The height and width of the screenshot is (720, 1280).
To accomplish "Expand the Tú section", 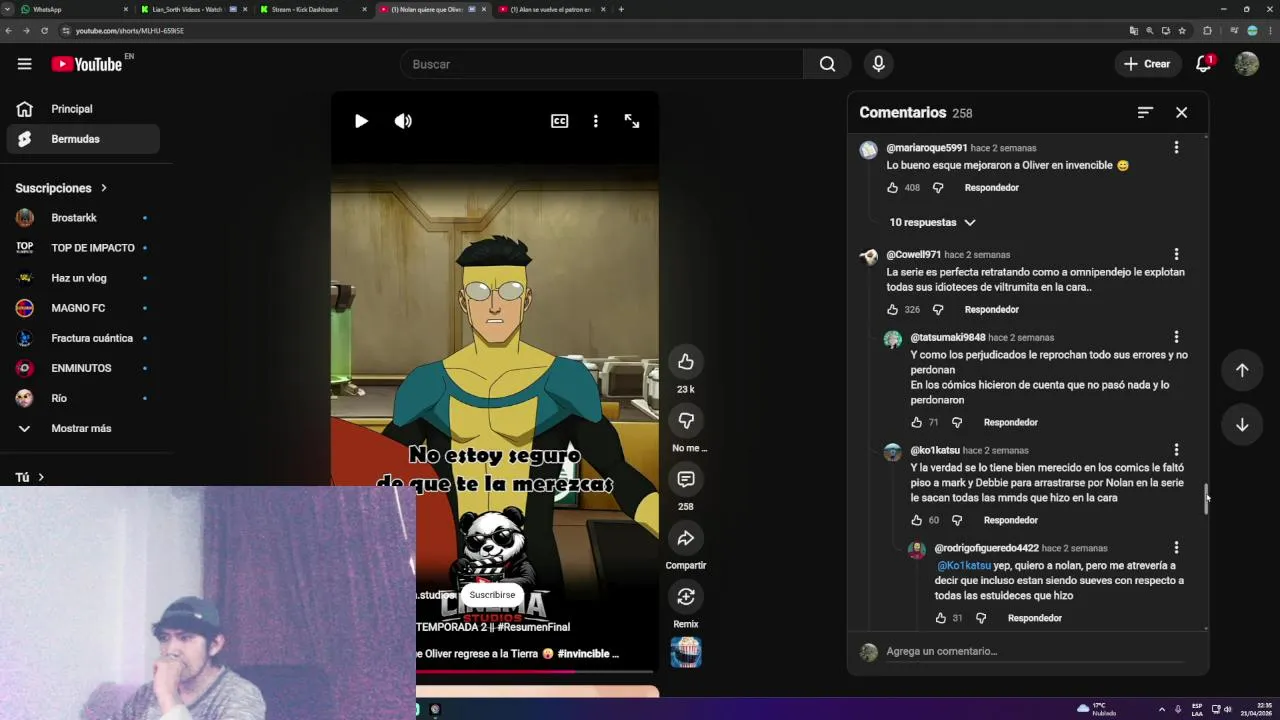I will pyautogui.click(x=30, y=477).
